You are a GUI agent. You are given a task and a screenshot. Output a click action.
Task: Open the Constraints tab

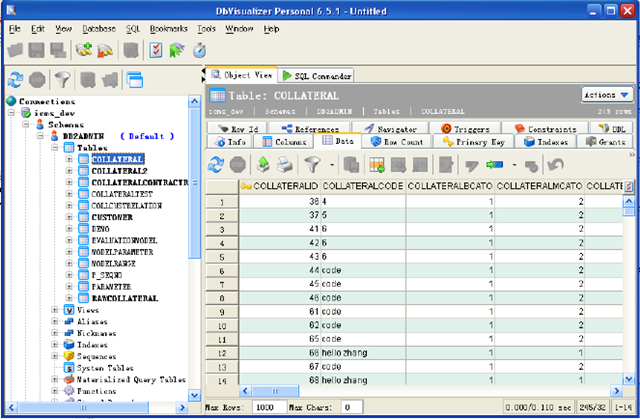pyautogui.click(x=545, y=128)
